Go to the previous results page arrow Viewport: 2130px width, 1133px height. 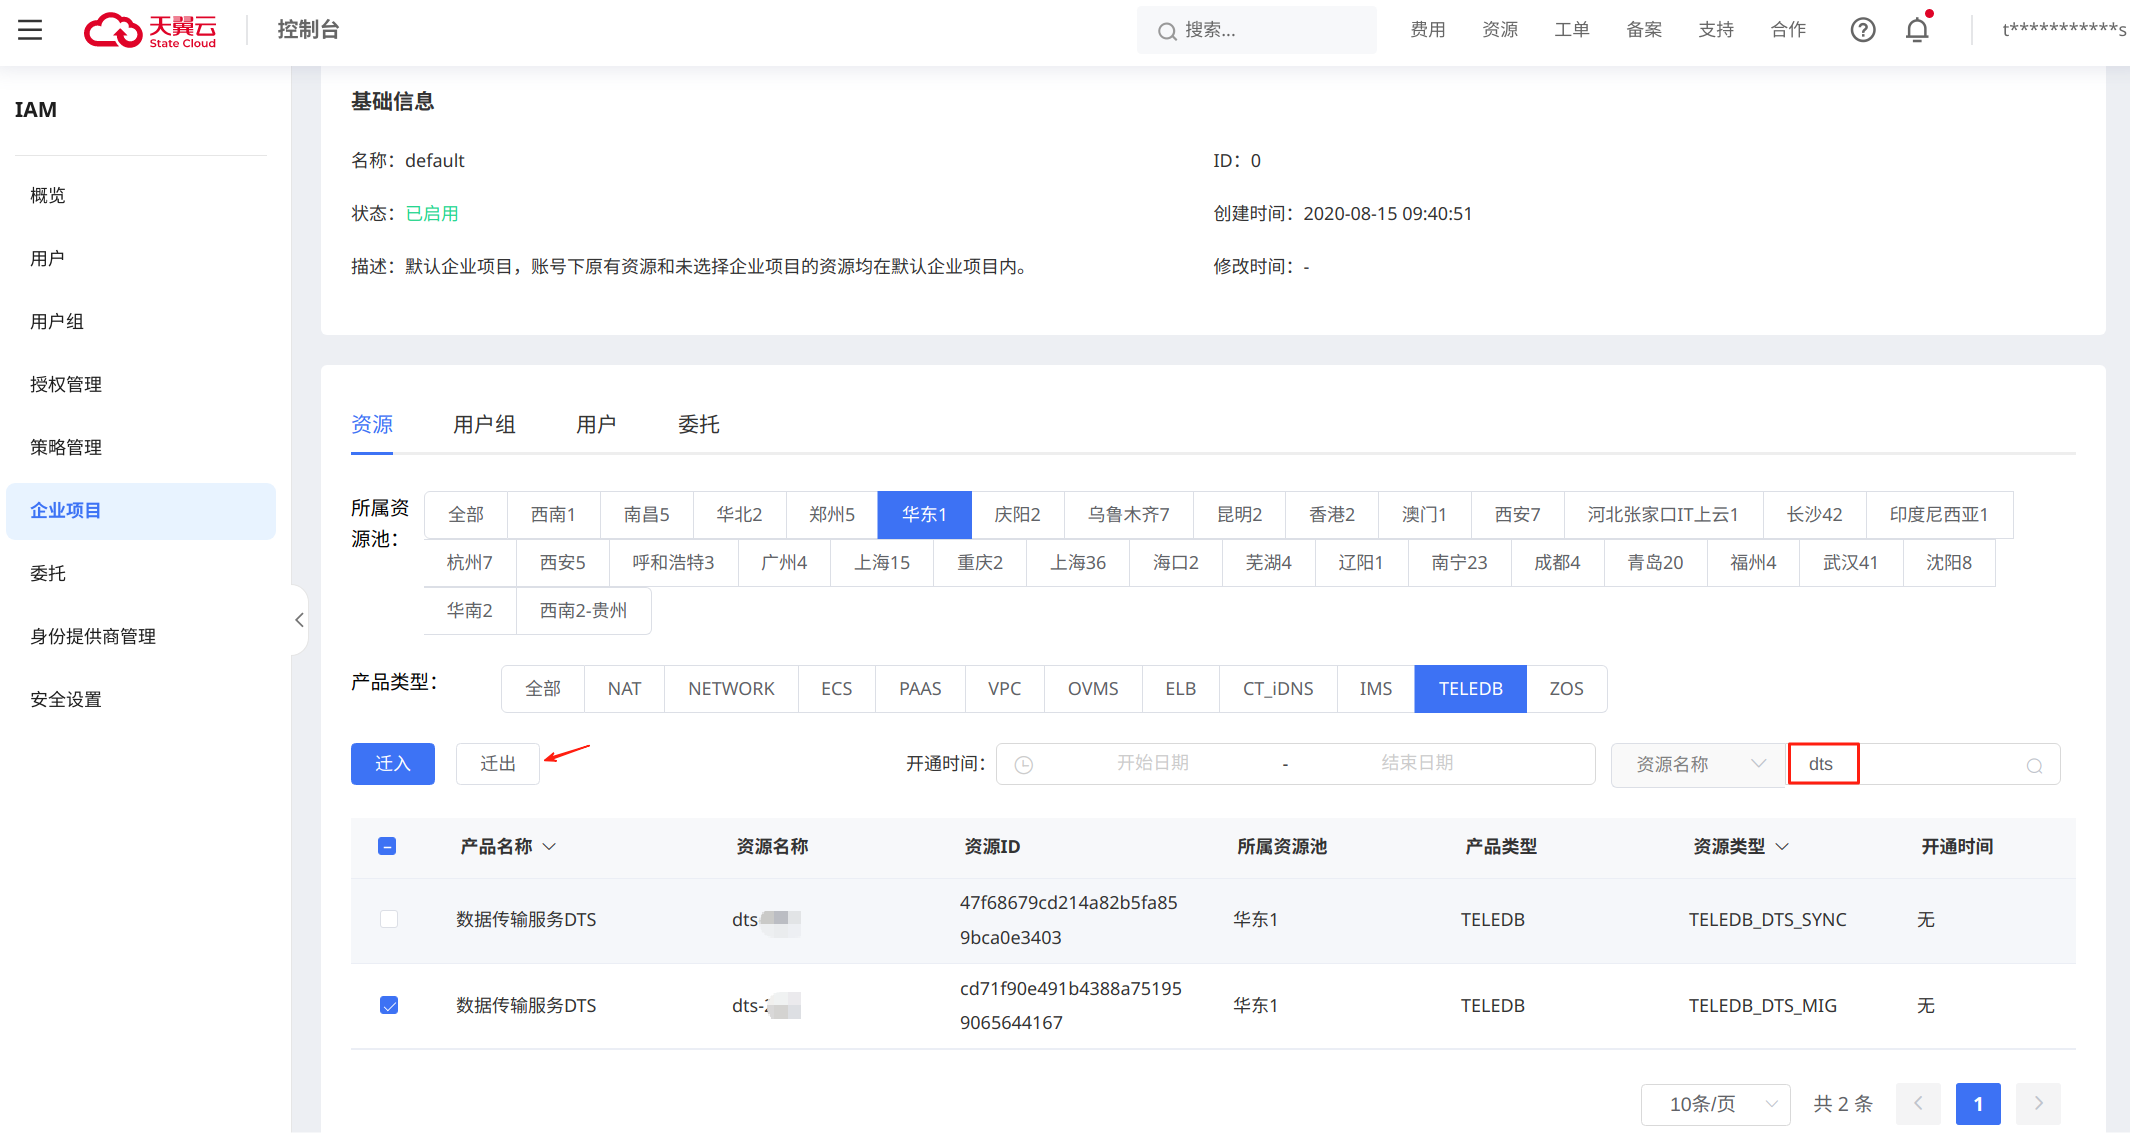[x=1918, y=1104]
